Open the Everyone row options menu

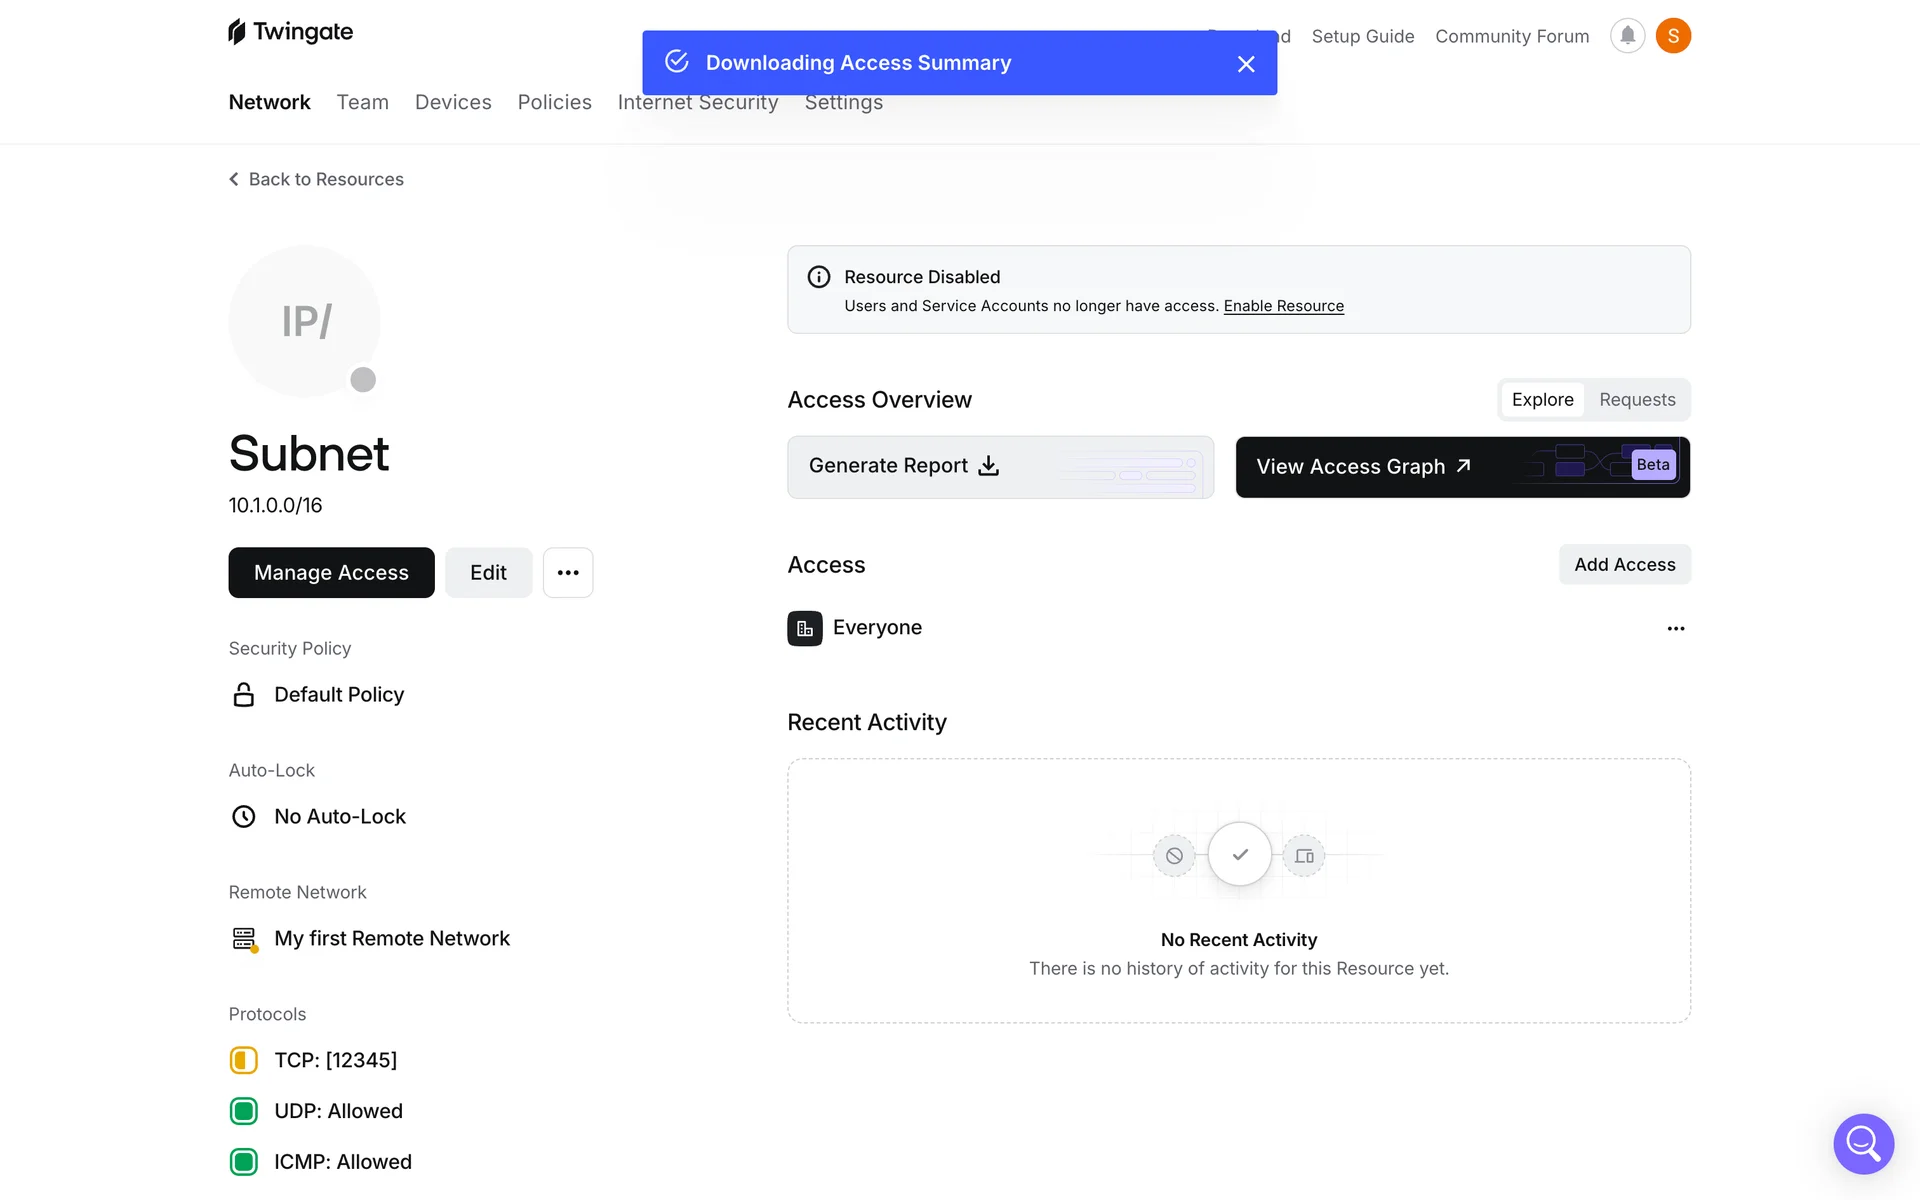pyautogui.click(x=1676, y=628)
